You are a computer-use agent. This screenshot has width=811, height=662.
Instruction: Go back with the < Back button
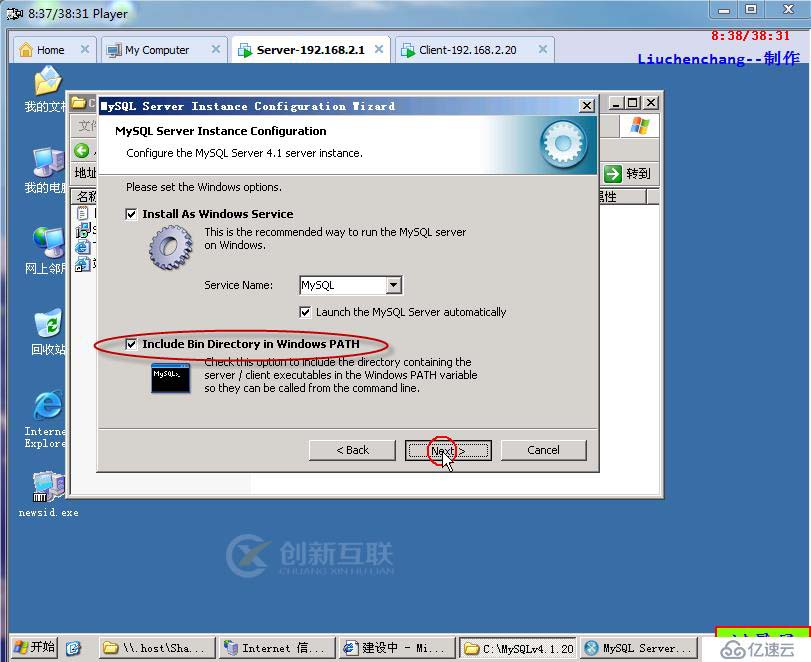[x=352, y=450]
